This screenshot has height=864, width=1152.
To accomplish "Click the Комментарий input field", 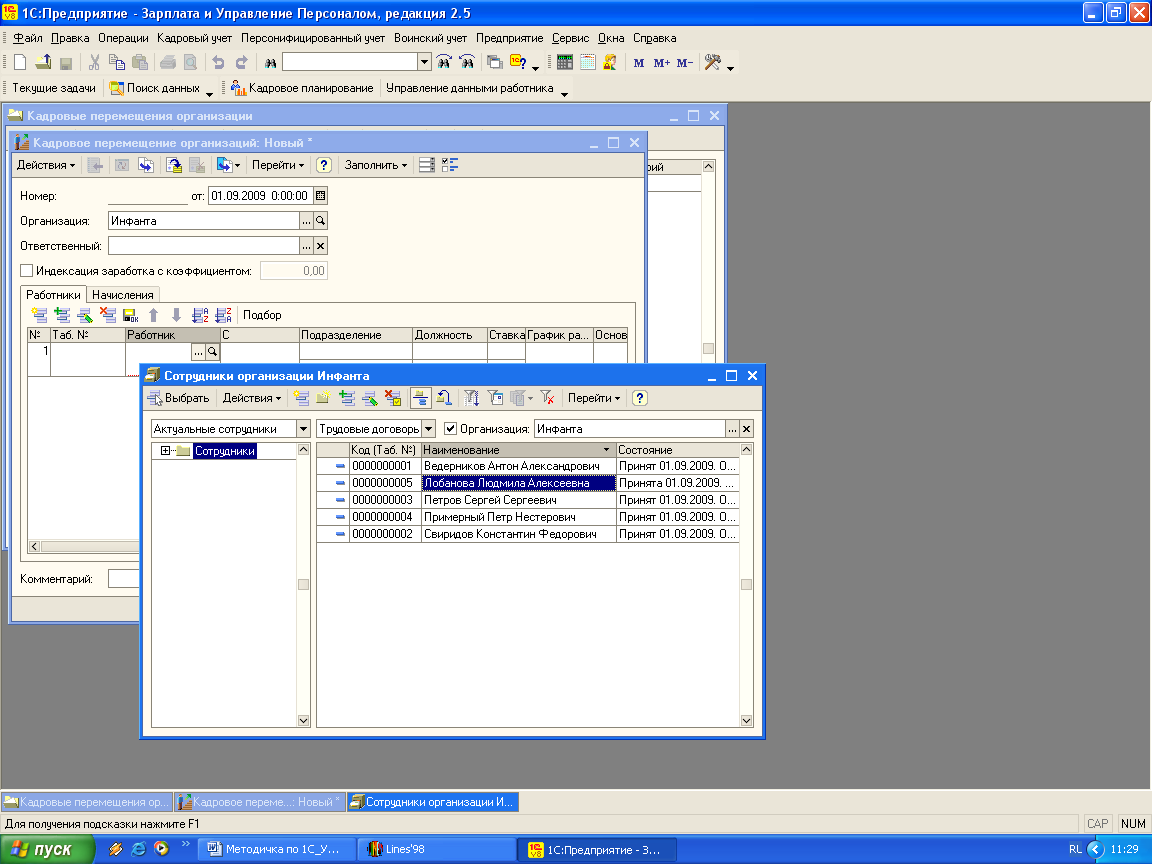I will click(123, 579).
